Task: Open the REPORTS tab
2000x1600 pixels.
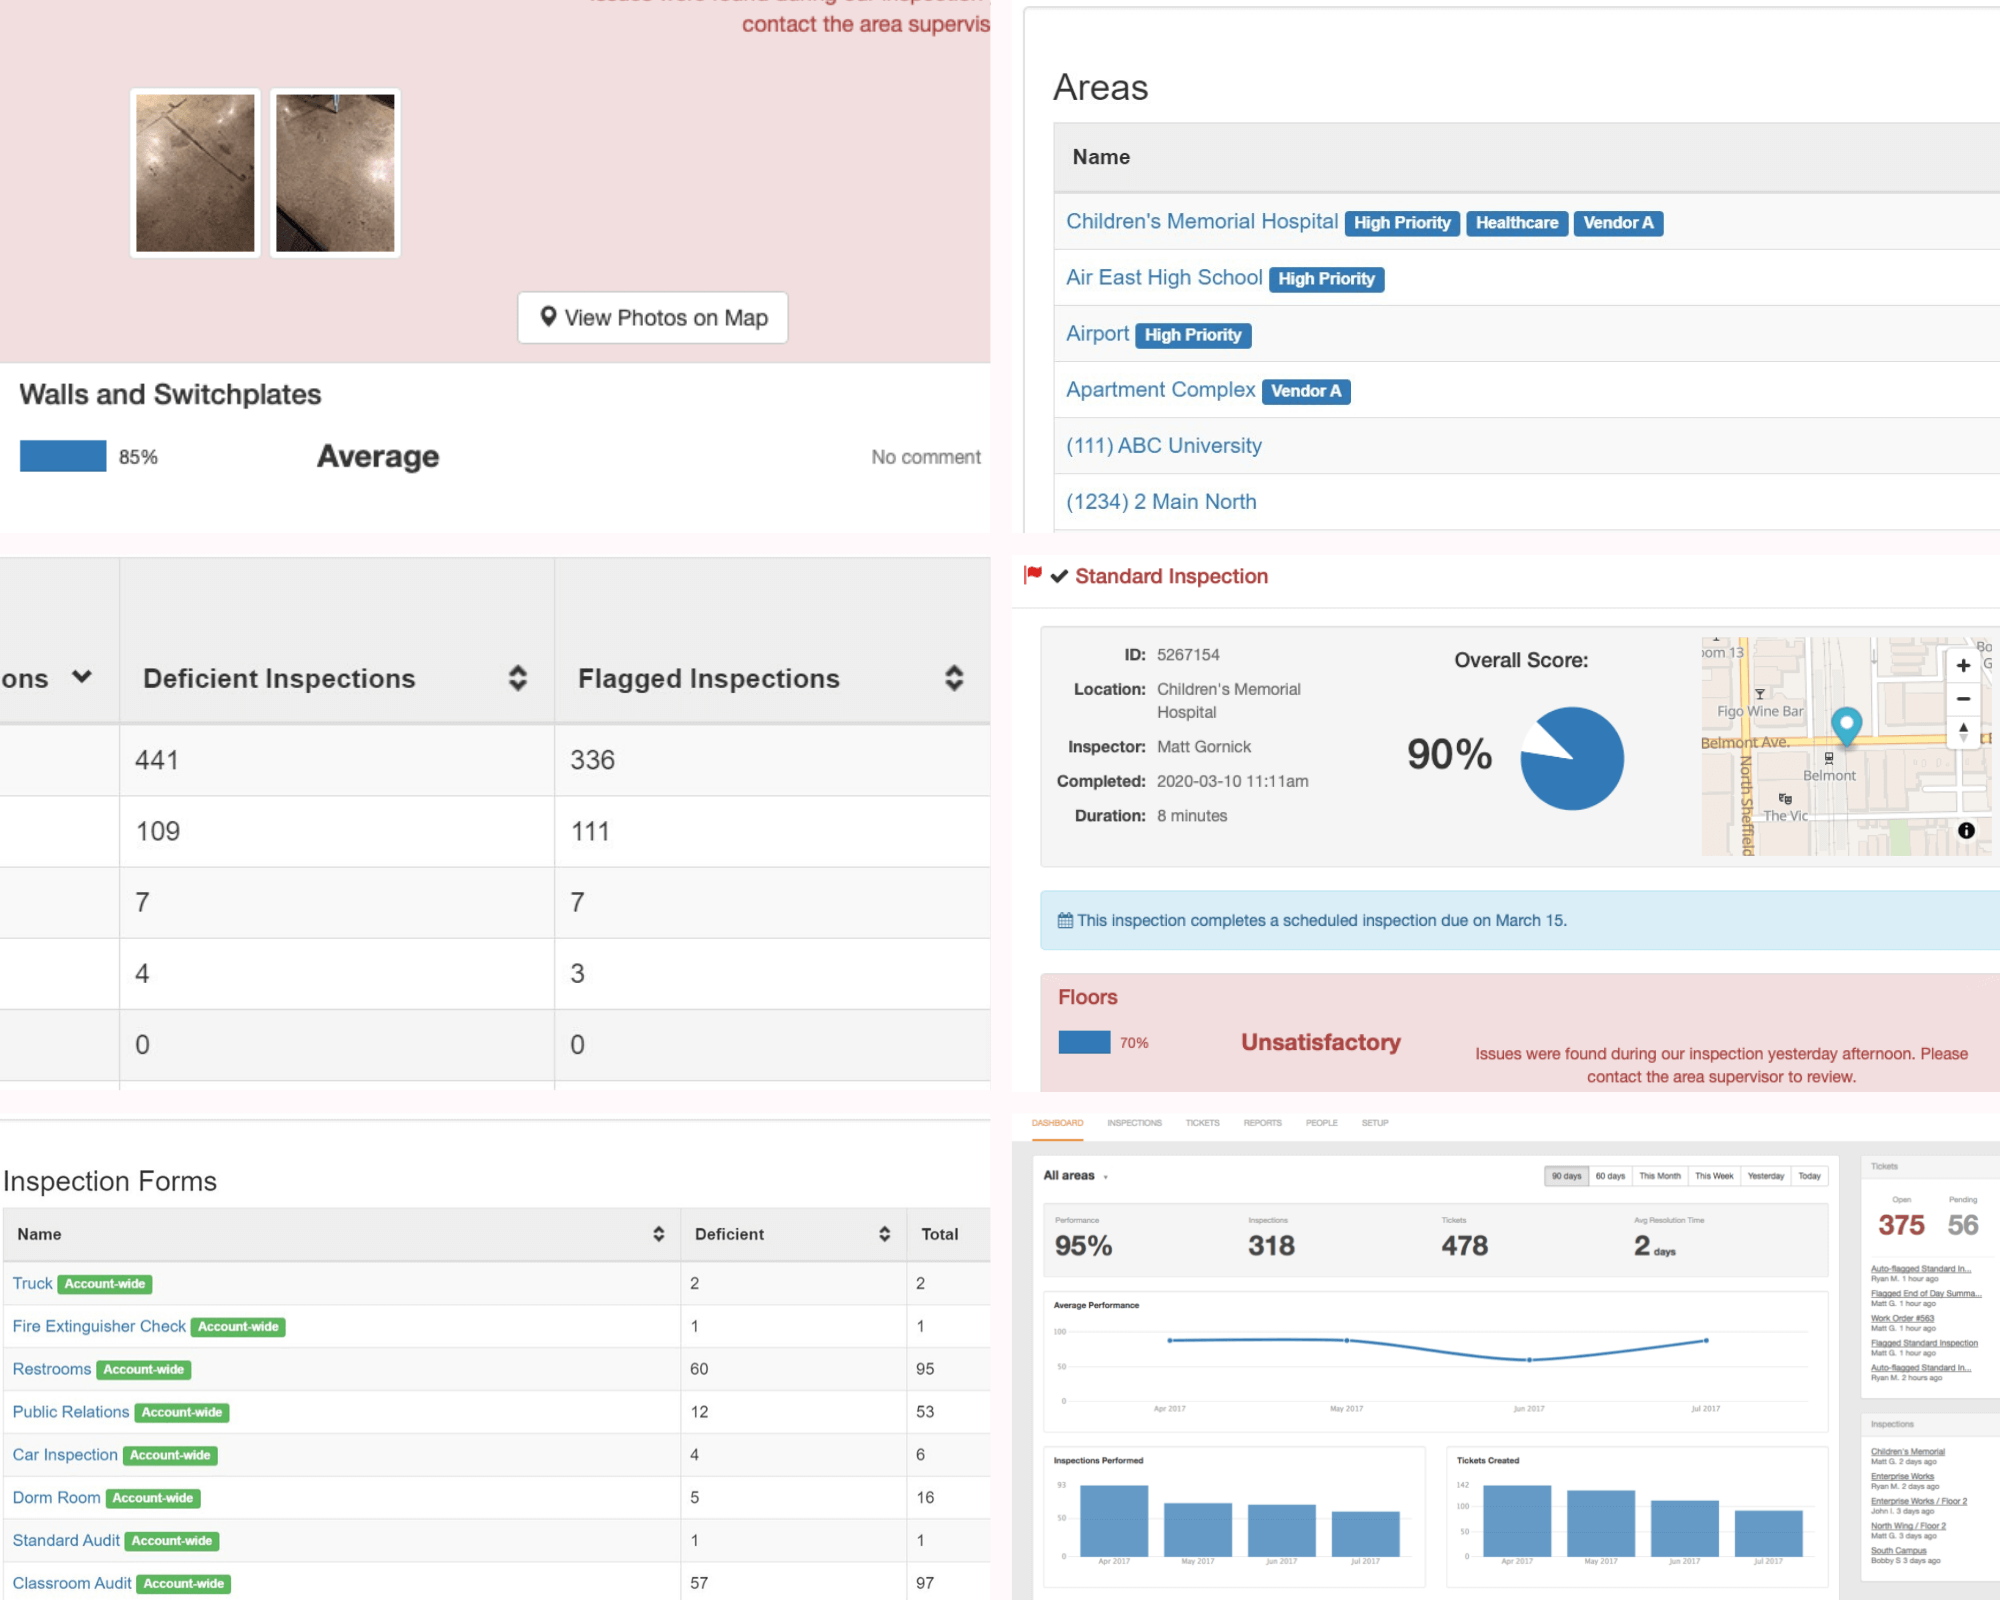Action: click(1262, 1123)
